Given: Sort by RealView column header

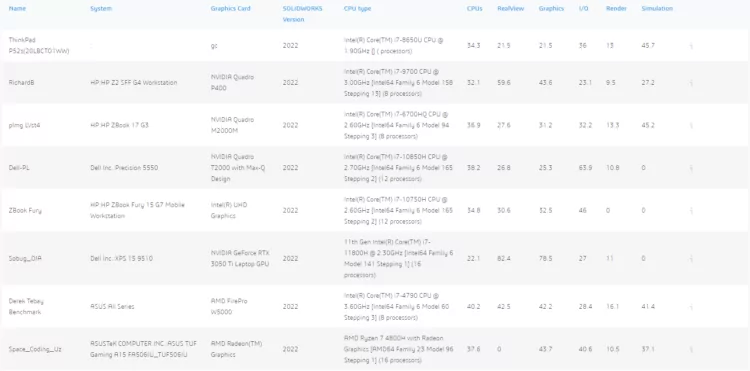Looking at the screenshot, I should point(510,9).
